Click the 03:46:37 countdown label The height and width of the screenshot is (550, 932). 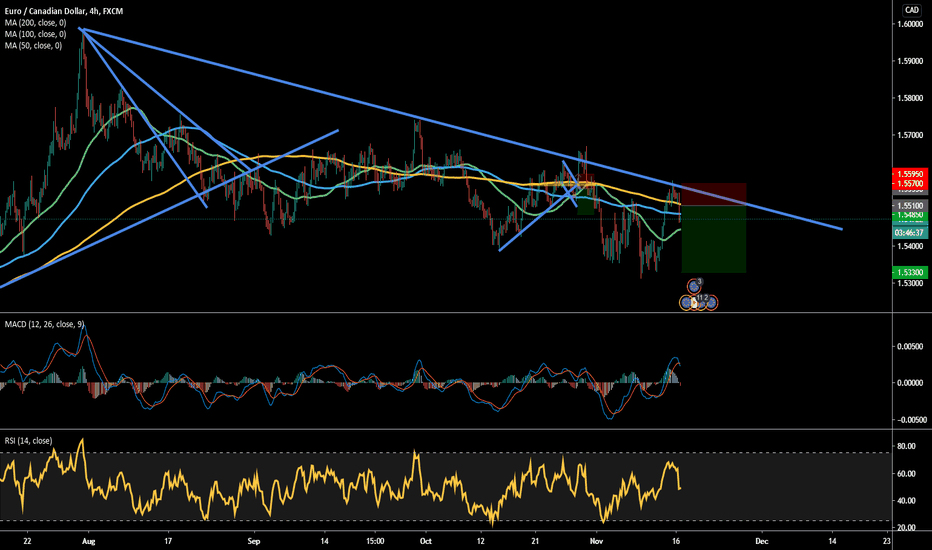(910, 232)
